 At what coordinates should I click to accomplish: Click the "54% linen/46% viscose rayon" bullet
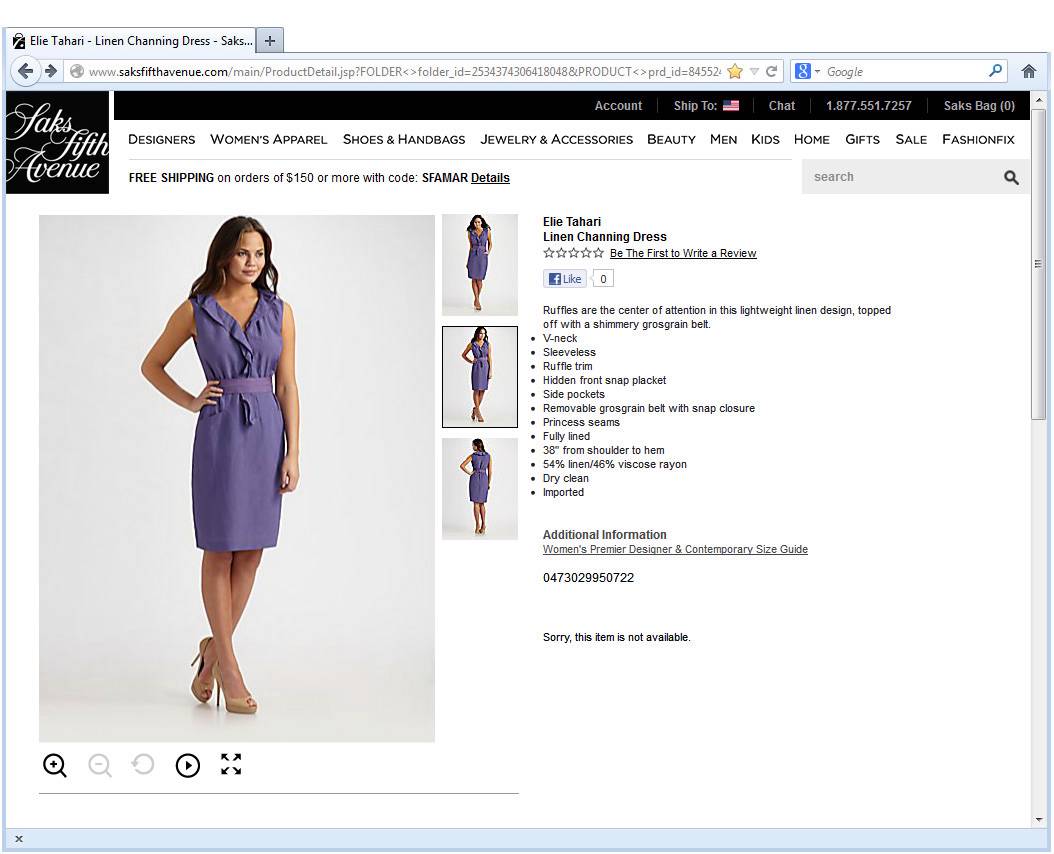pos(614,464)
